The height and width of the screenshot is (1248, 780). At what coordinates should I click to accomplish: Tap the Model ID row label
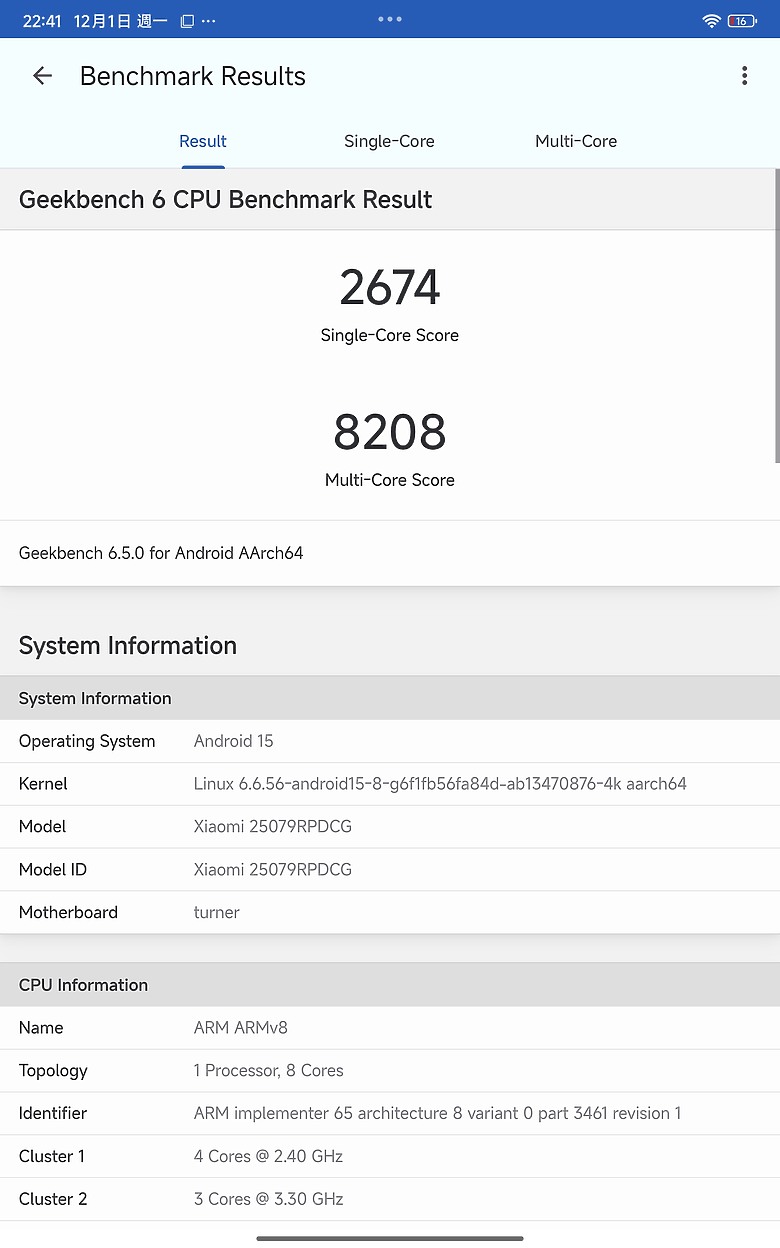click(53, 870)
